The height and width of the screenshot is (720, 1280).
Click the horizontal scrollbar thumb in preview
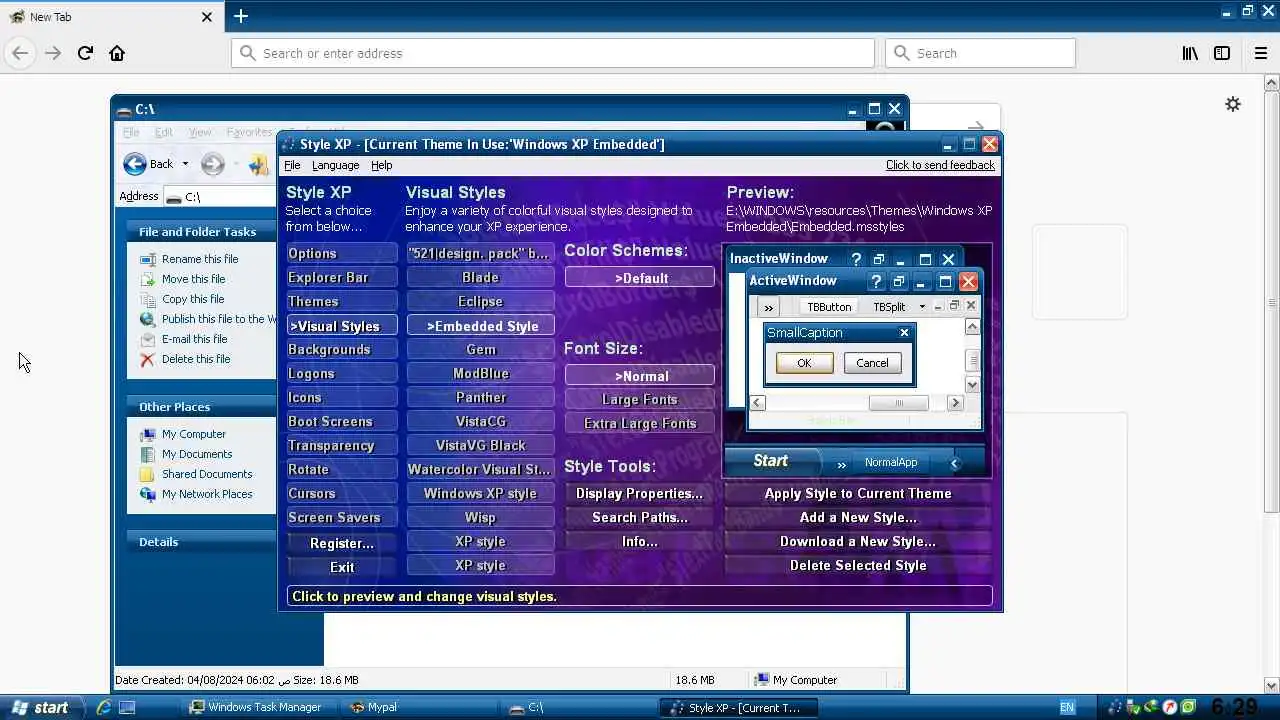click(x=898, y=403)
